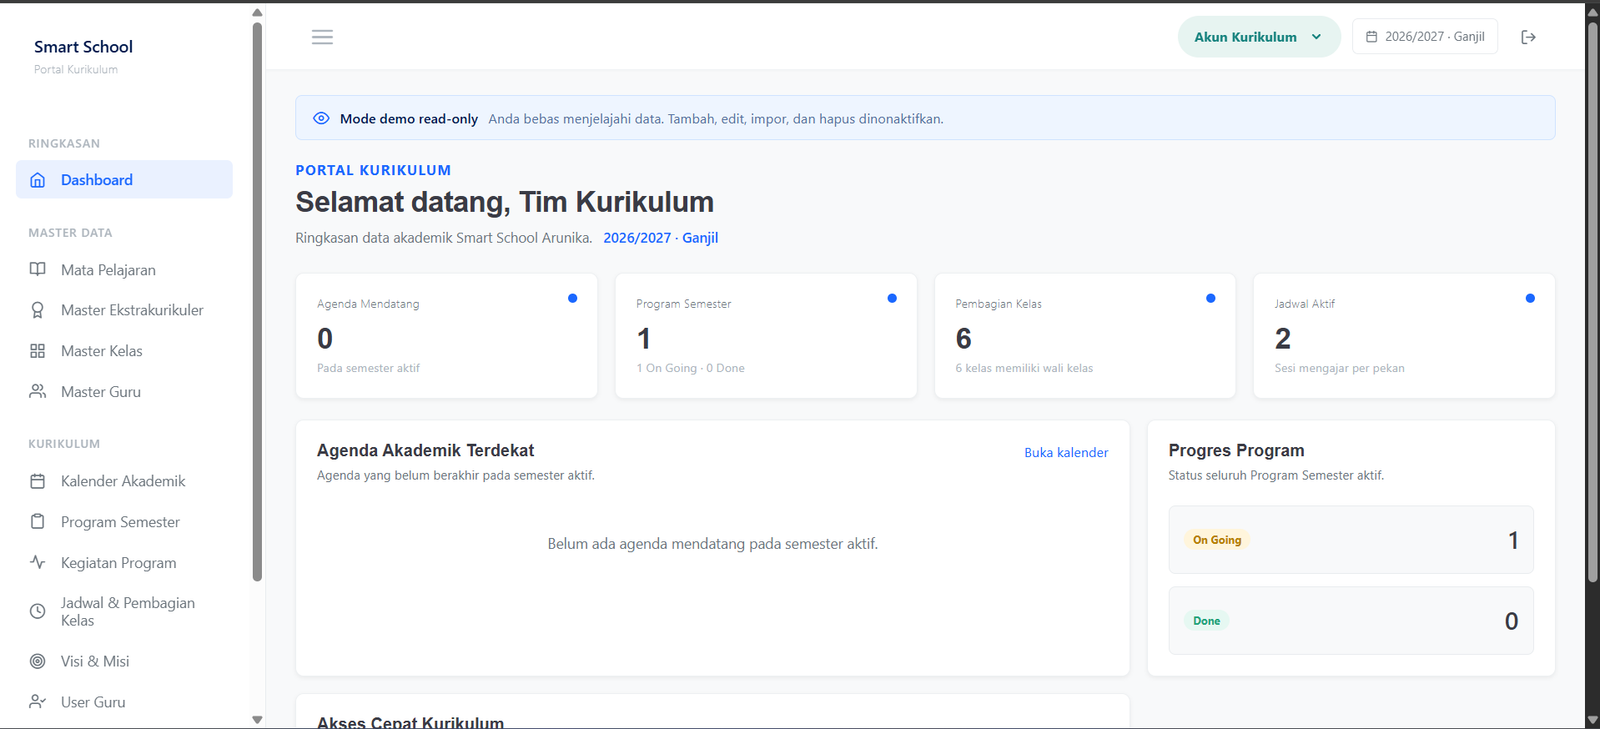1600x729 pixels.
Task: Toggle the hamburger sidebar menu
Action: [x=322, y=37]
